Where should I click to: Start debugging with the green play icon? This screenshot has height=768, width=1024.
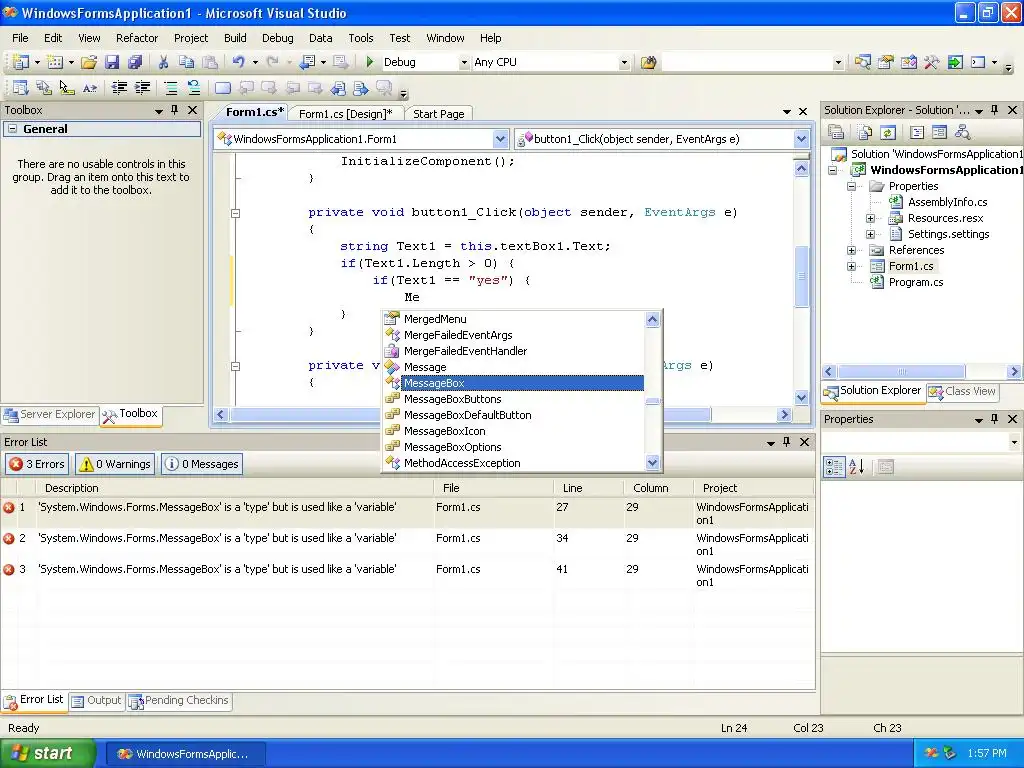[x=370, y=62]
